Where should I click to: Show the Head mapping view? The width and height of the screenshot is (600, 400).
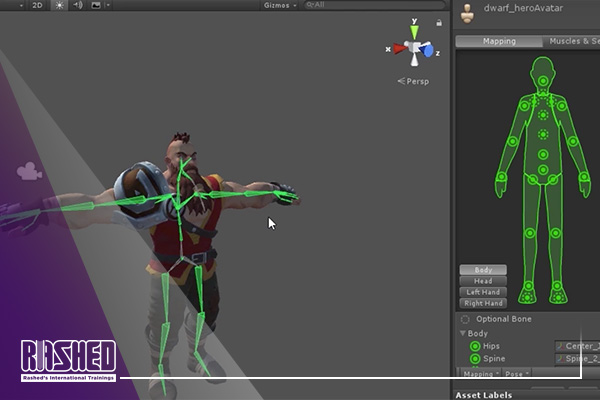click(483, 281)
